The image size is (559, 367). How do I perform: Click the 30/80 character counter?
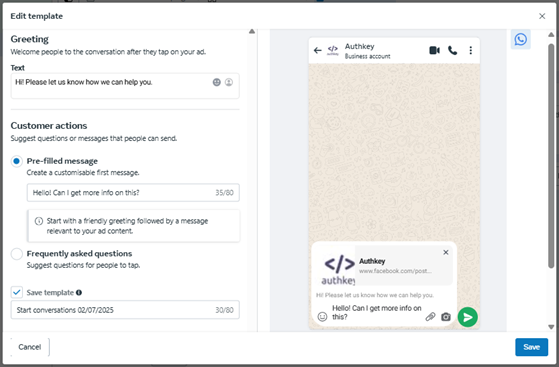[224, 310]
